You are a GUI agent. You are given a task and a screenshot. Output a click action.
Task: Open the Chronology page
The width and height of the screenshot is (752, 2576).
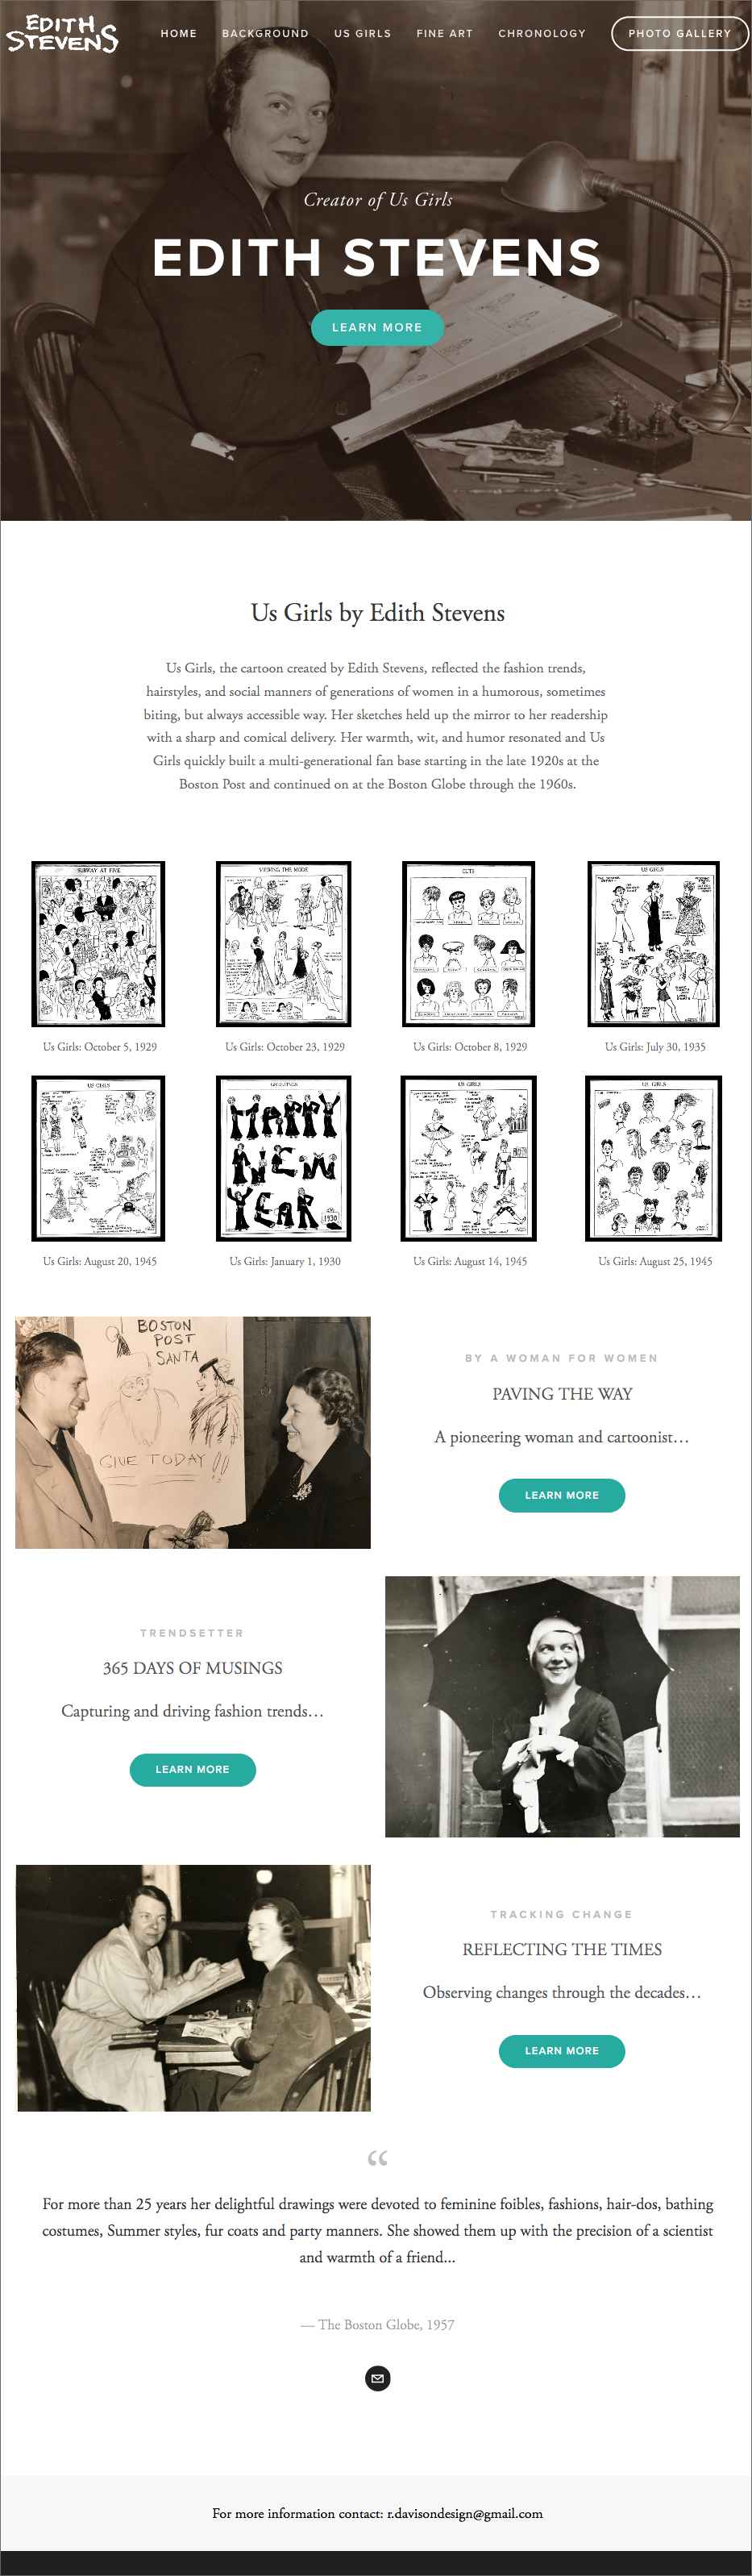tap(542, 33)
